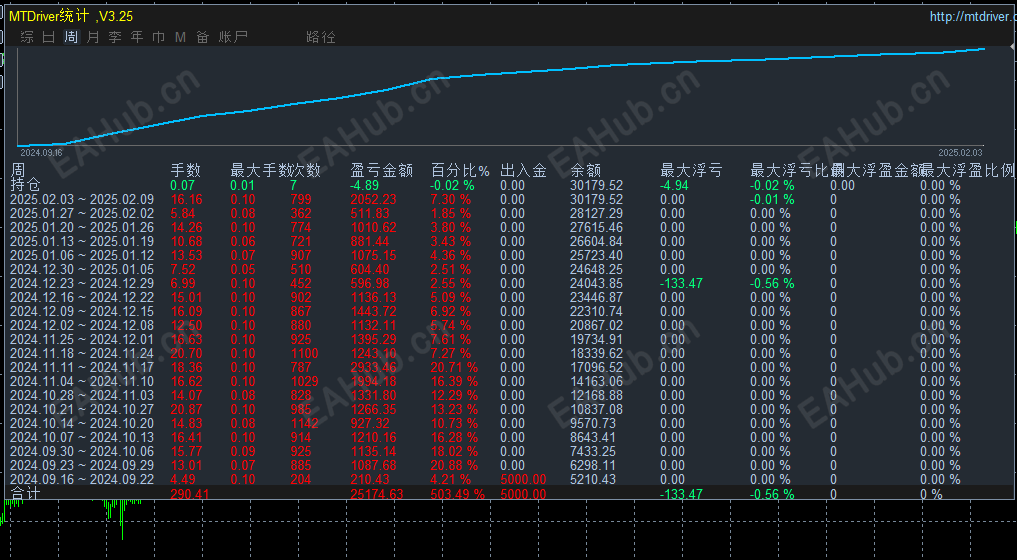Select the 币 currency tab
1017x560 pixels.
point(159,37)
